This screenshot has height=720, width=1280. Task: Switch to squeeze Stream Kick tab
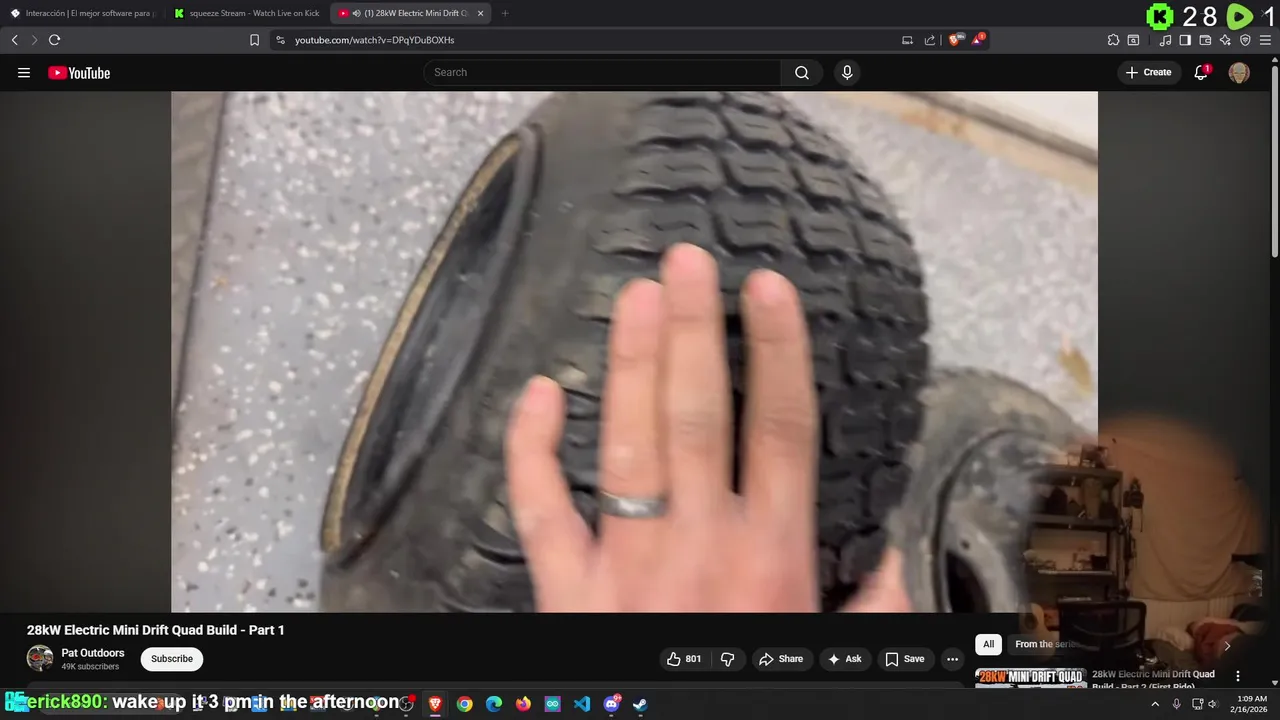[246, 13]
